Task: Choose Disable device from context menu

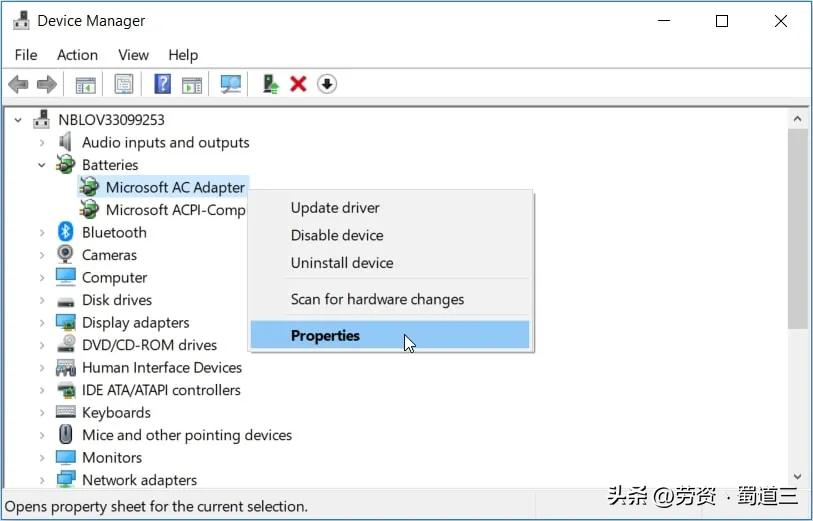Action: coord(390,235)
